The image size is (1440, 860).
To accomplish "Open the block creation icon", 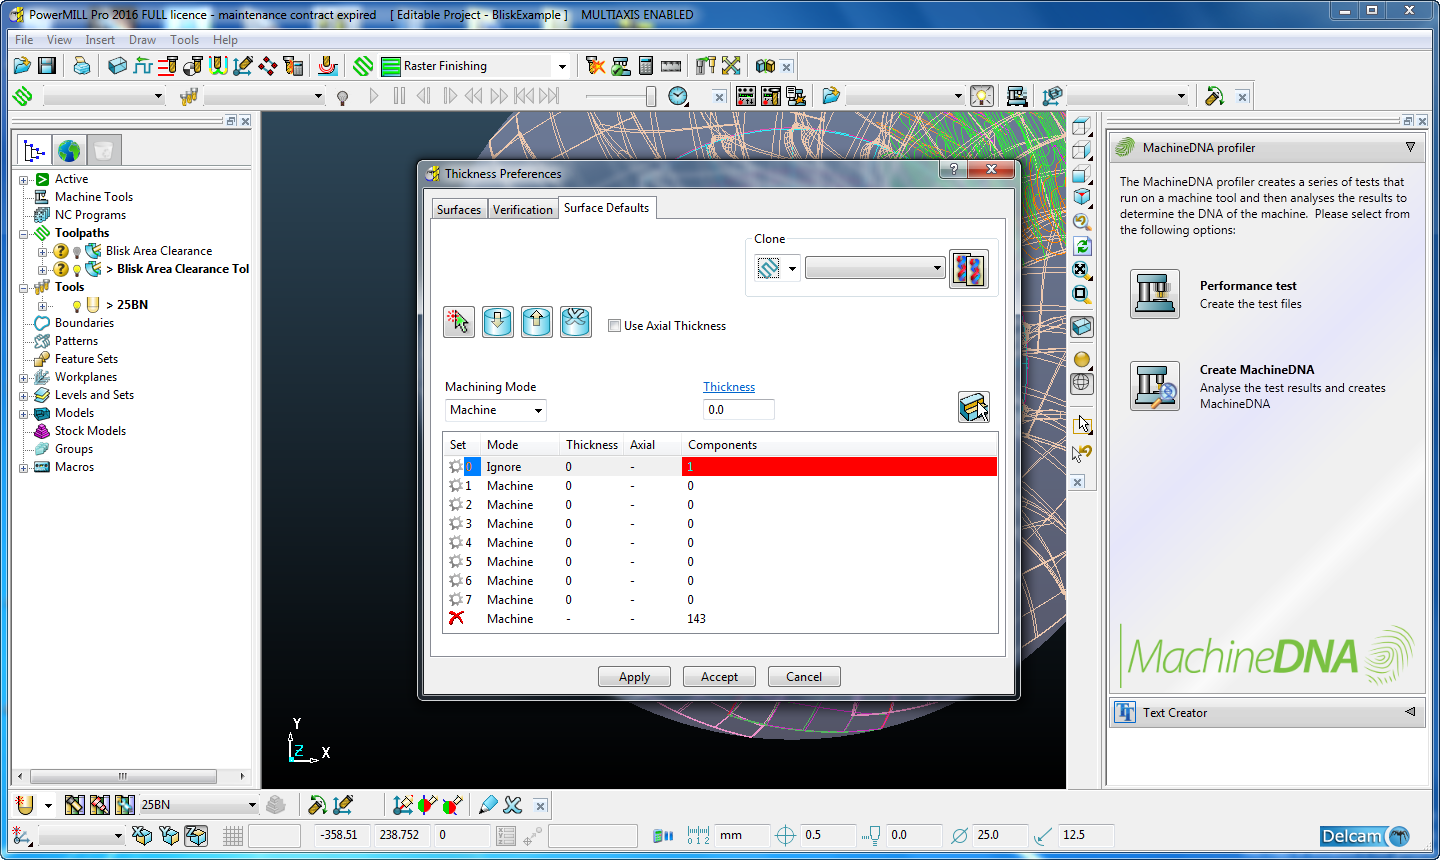I will click(118, 66).
